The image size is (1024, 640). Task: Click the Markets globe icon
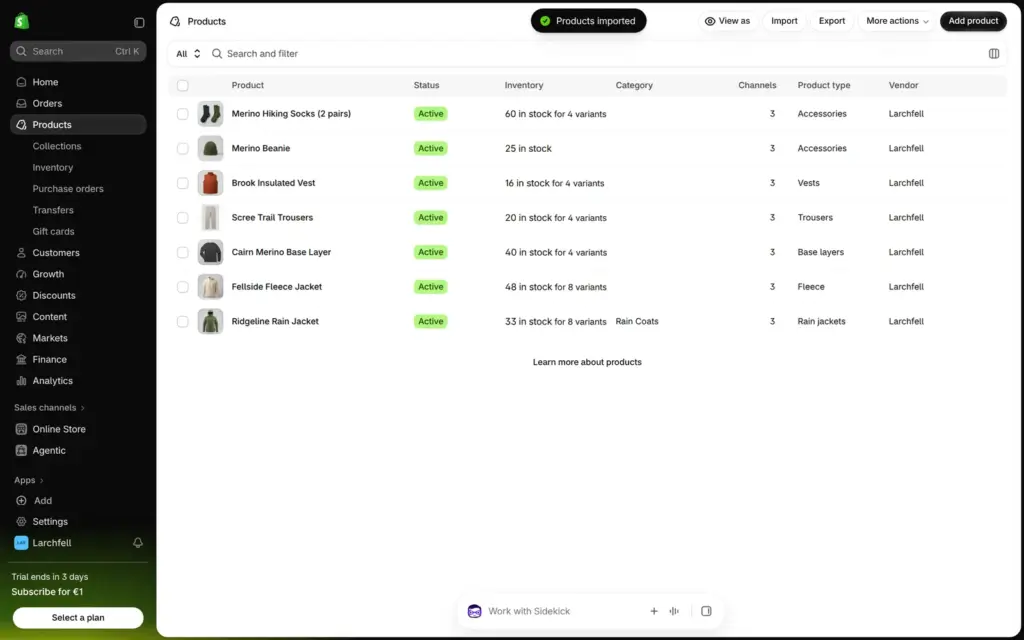[22, 338]
